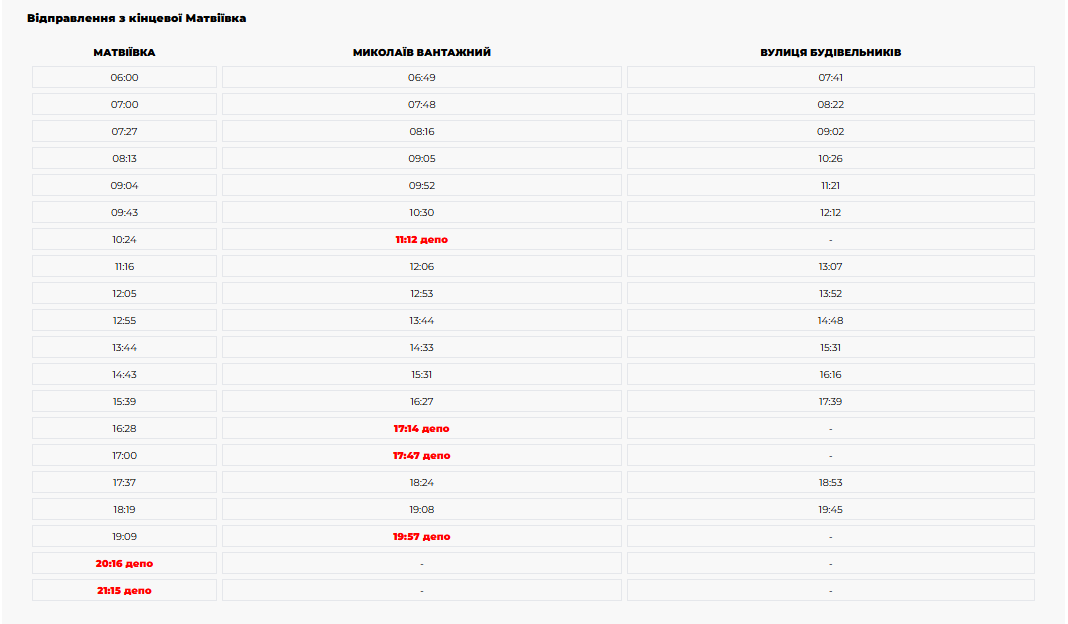1068x624 pixels.
Task: Select the 14:43 Матвіївка departure time
Action: 124,375
